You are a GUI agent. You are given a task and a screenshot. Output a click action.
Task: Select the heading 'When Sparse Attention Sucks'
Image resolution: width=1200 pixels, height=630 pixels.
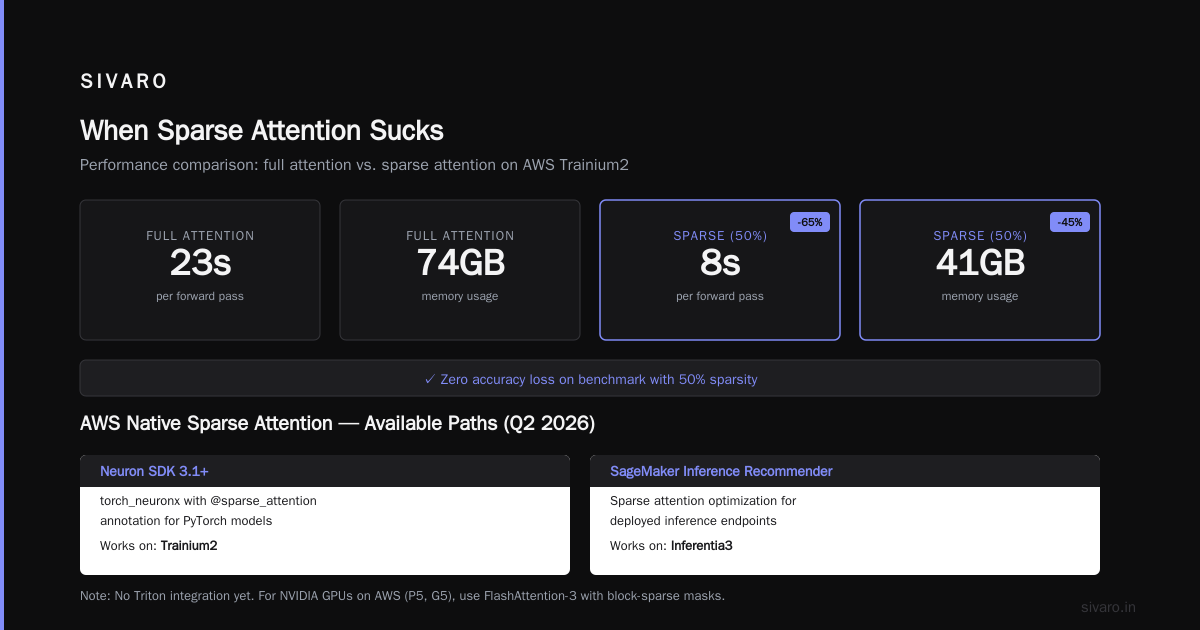[262, 131]
